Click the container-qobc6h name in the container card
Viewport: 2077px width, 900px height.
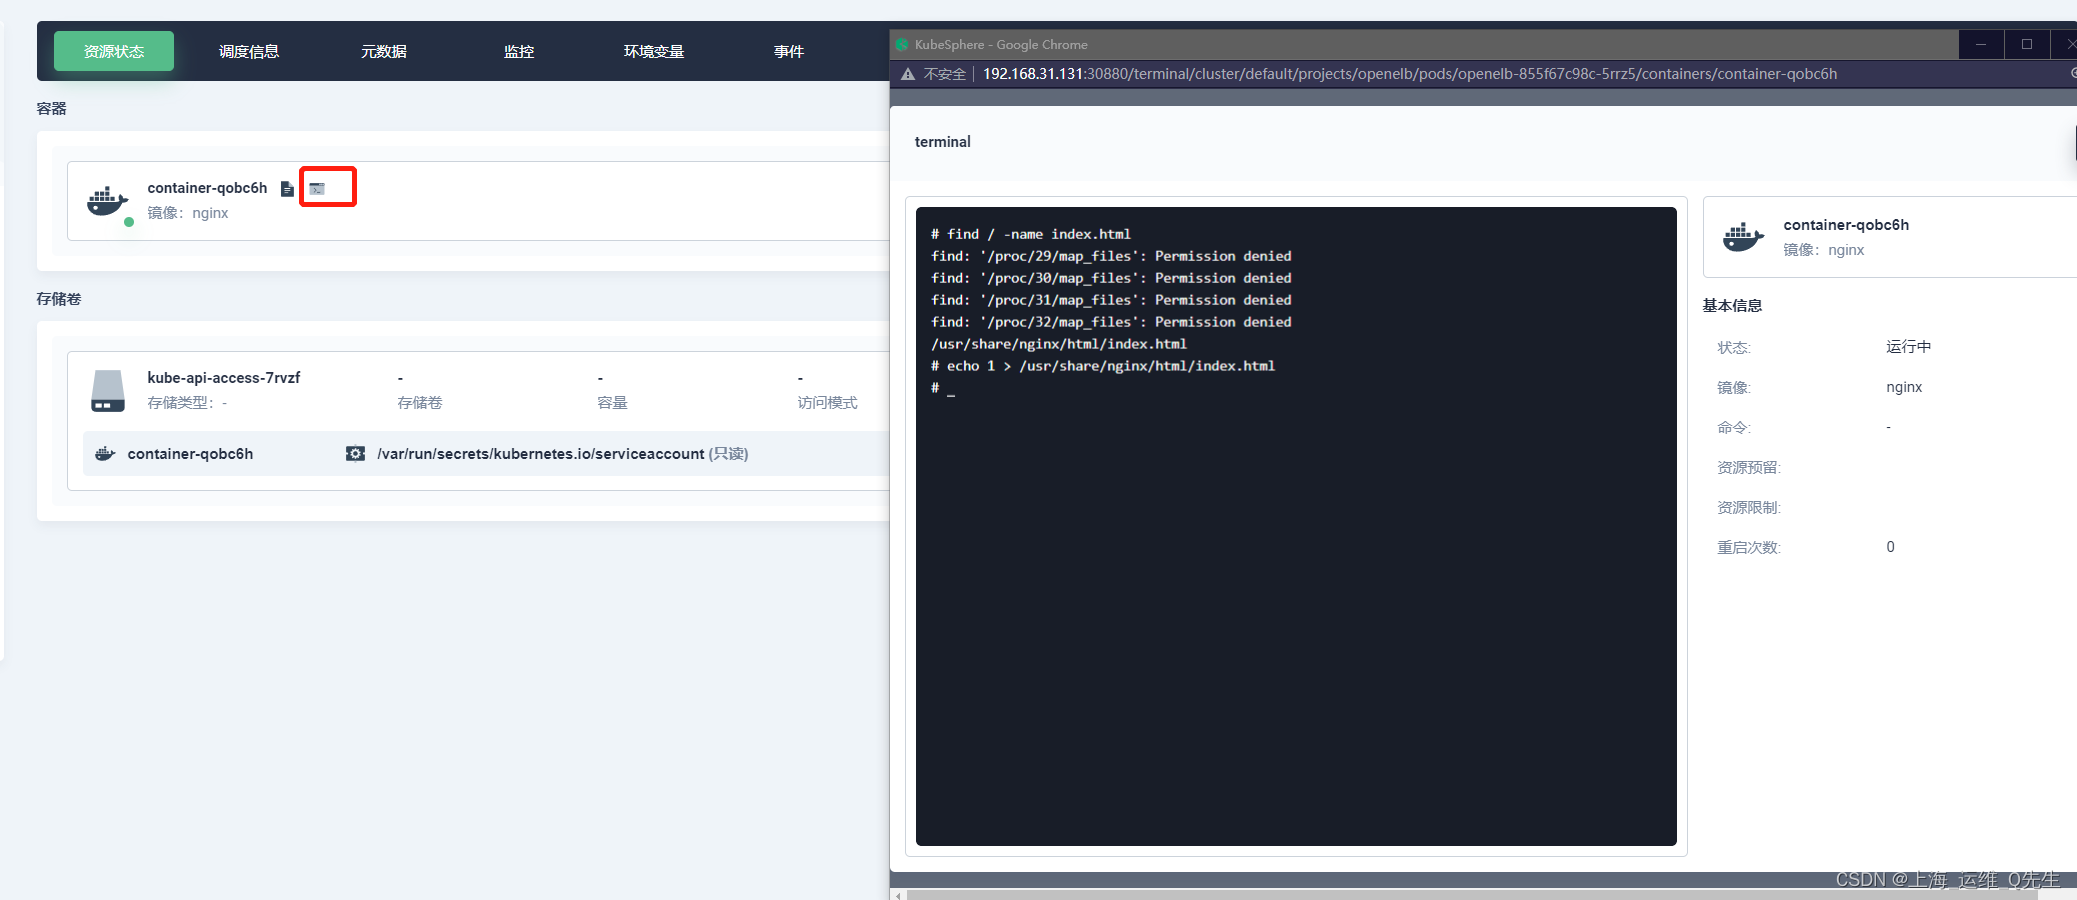coord(207,188)
